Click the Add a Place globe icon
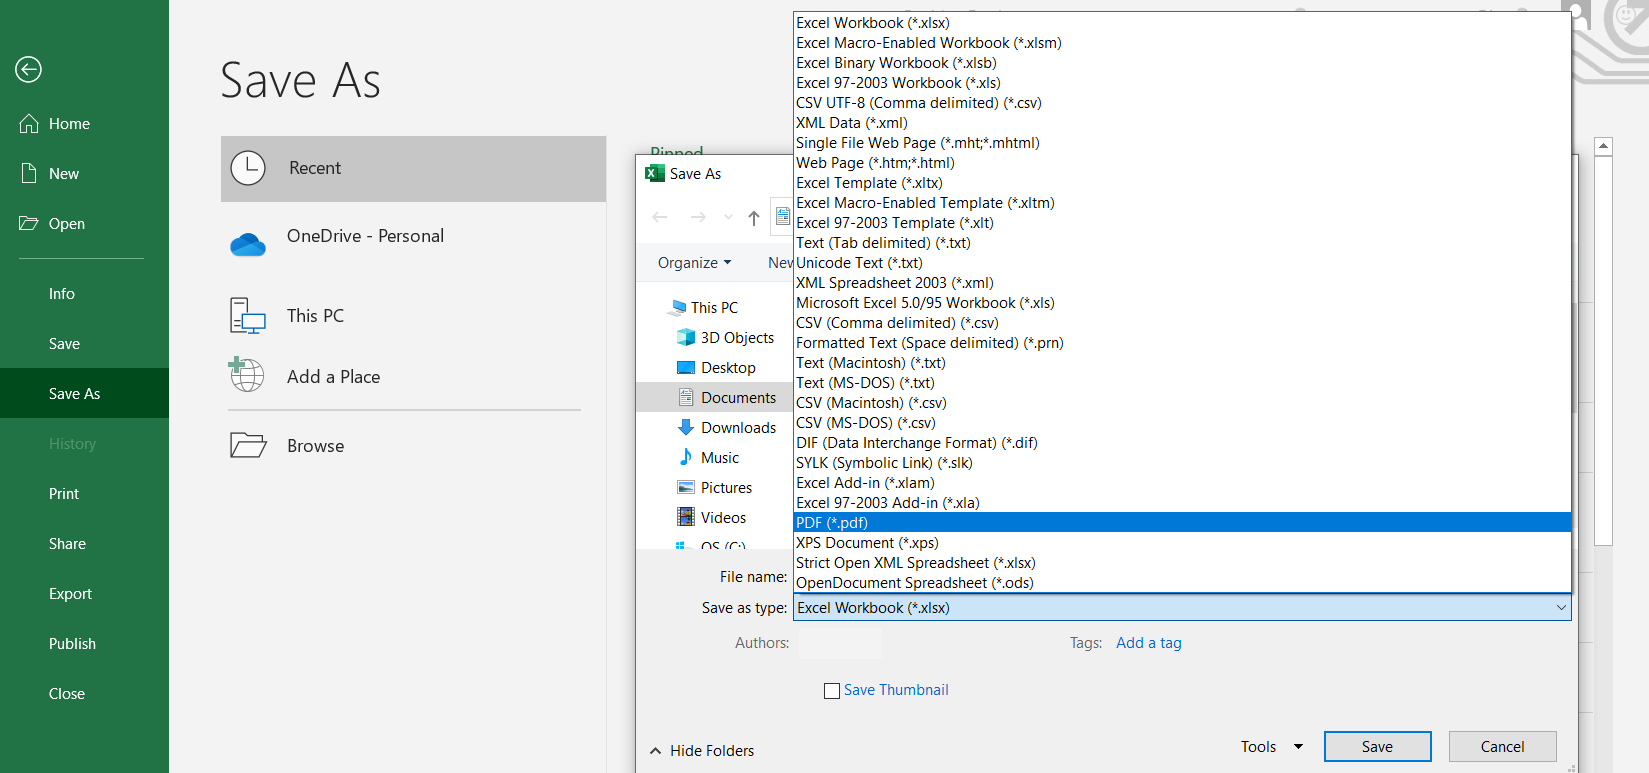 (246, 375)
